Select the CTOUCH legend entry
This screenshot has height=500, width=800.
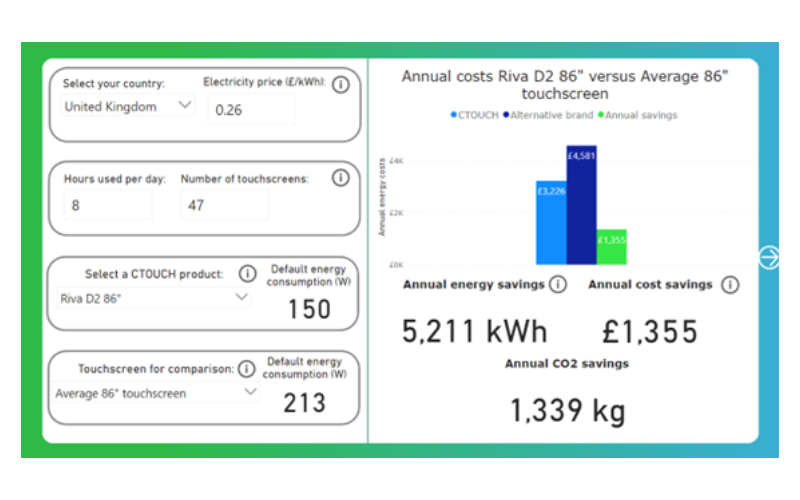(474, 115)
